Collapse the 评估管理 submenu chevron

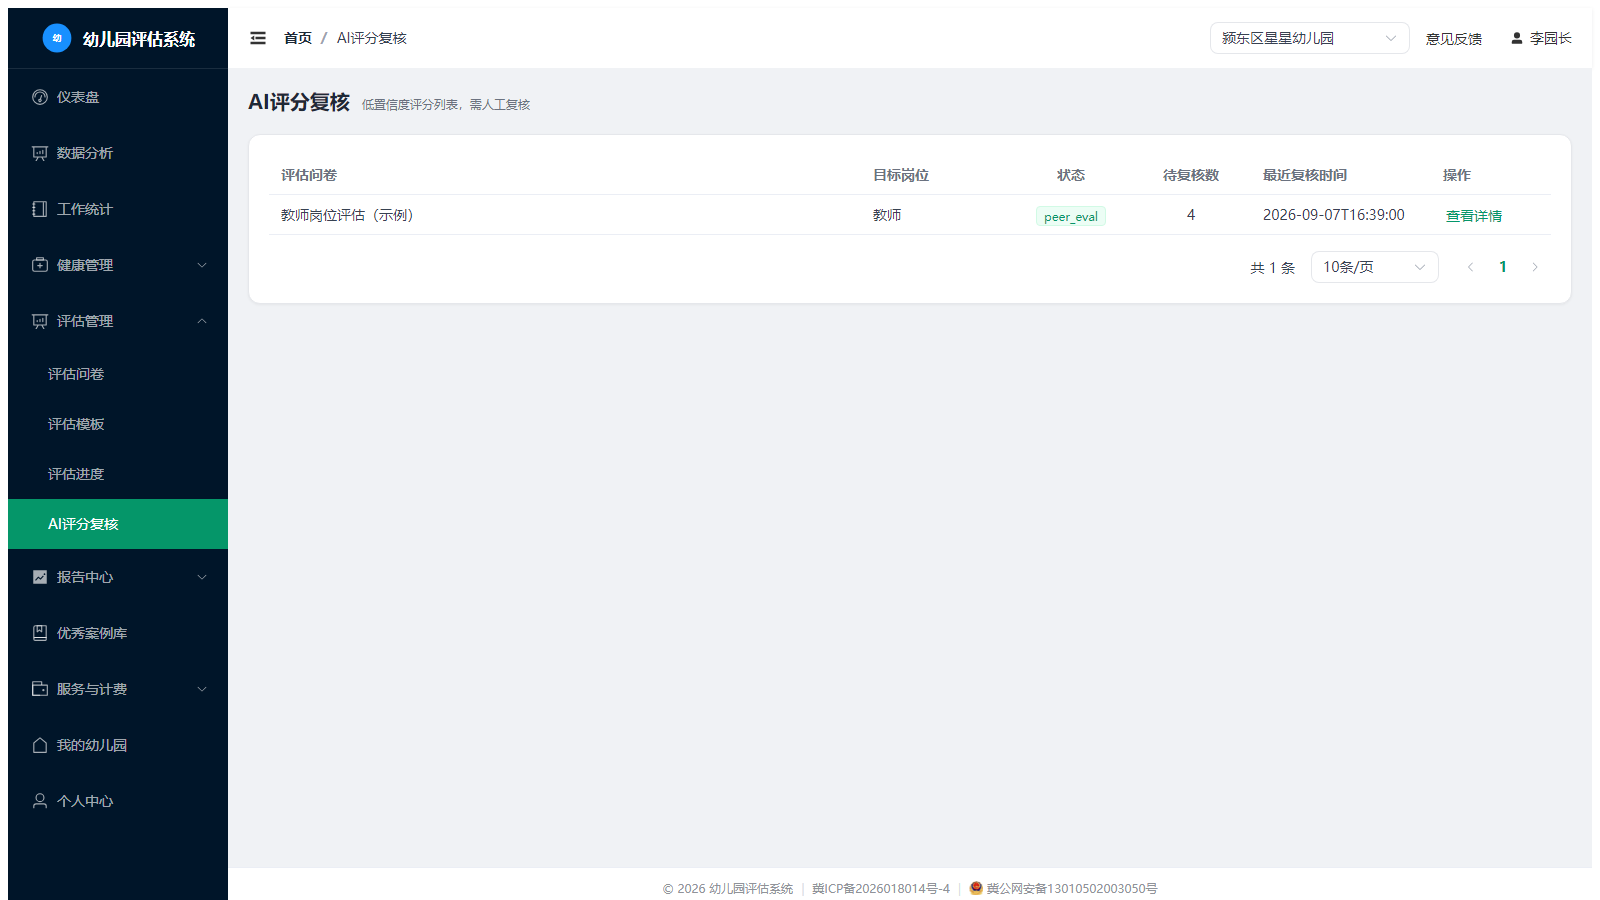click(x=202, y=321)
